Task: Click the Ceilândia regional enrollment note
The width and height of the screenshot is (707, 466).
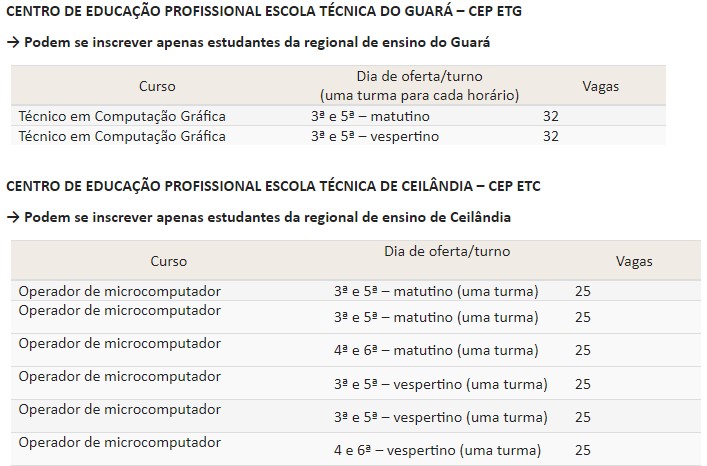Action: click(x=257, y=217)
